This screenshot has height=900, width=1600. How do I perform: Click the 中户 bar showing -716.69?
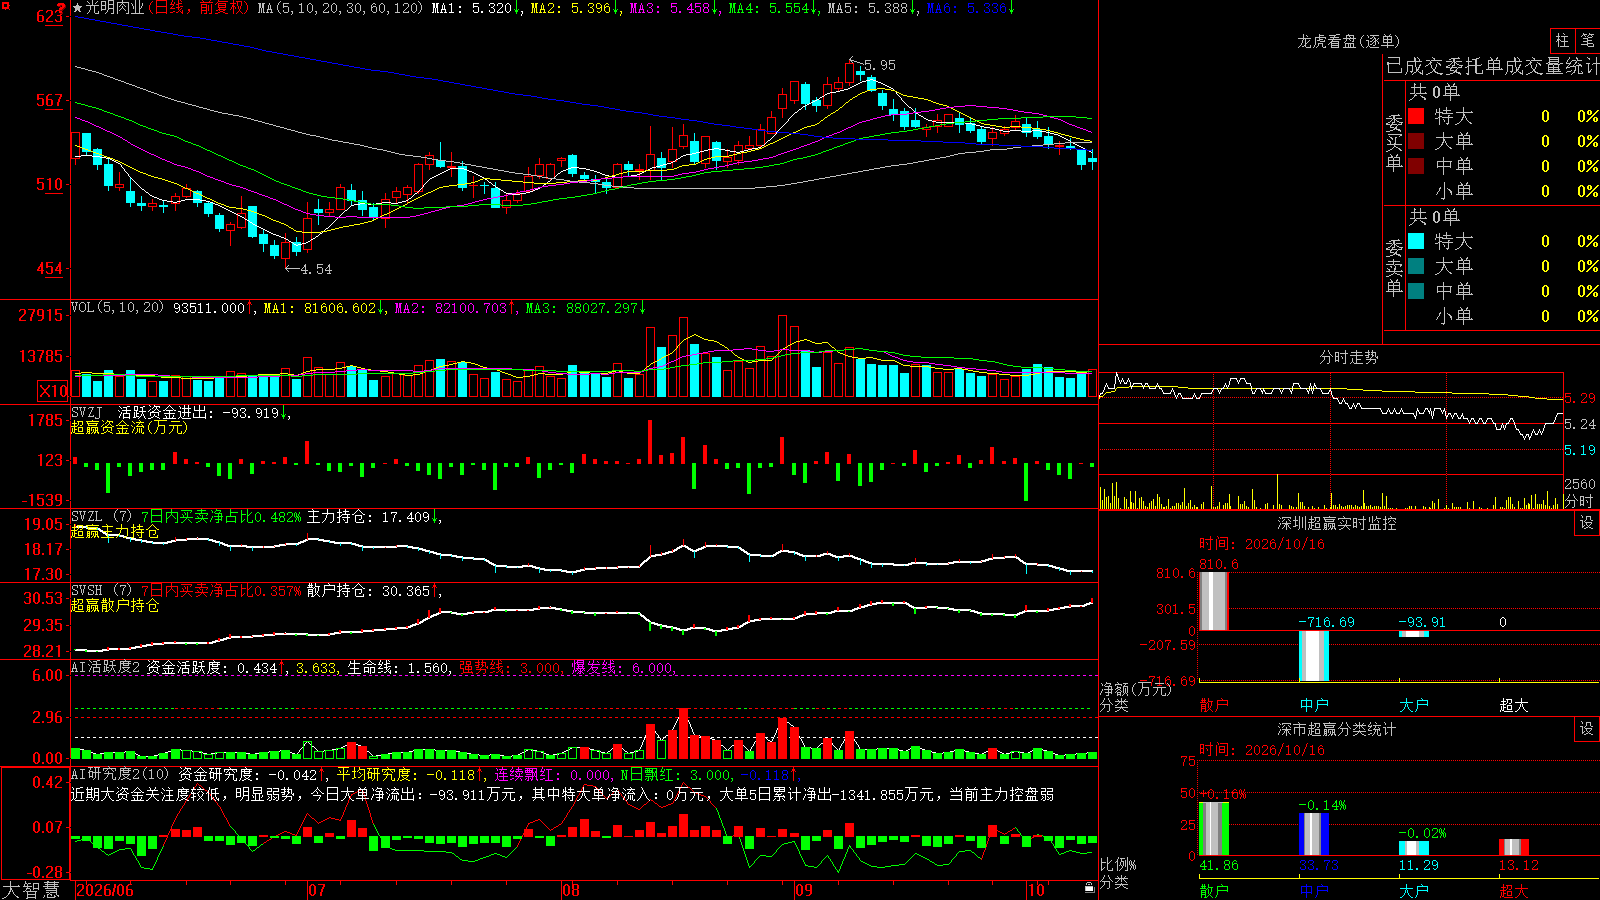point(1314,656)
